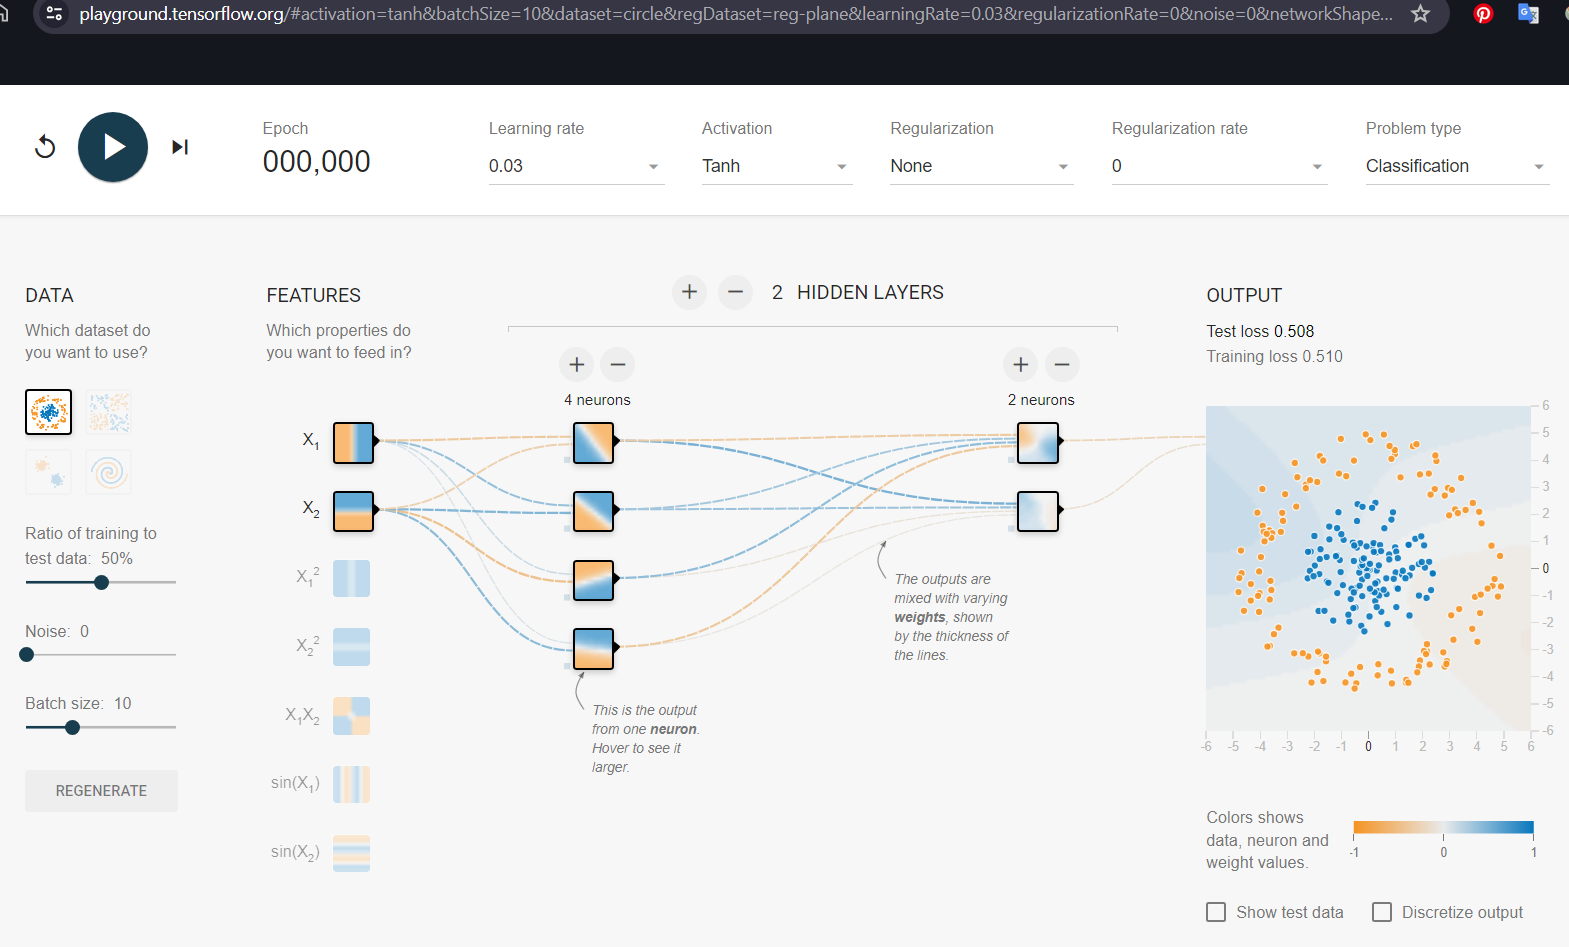Click the OUTPUT heading
This screenshot has width=1569, height=947.
[x=1244, y=295]
